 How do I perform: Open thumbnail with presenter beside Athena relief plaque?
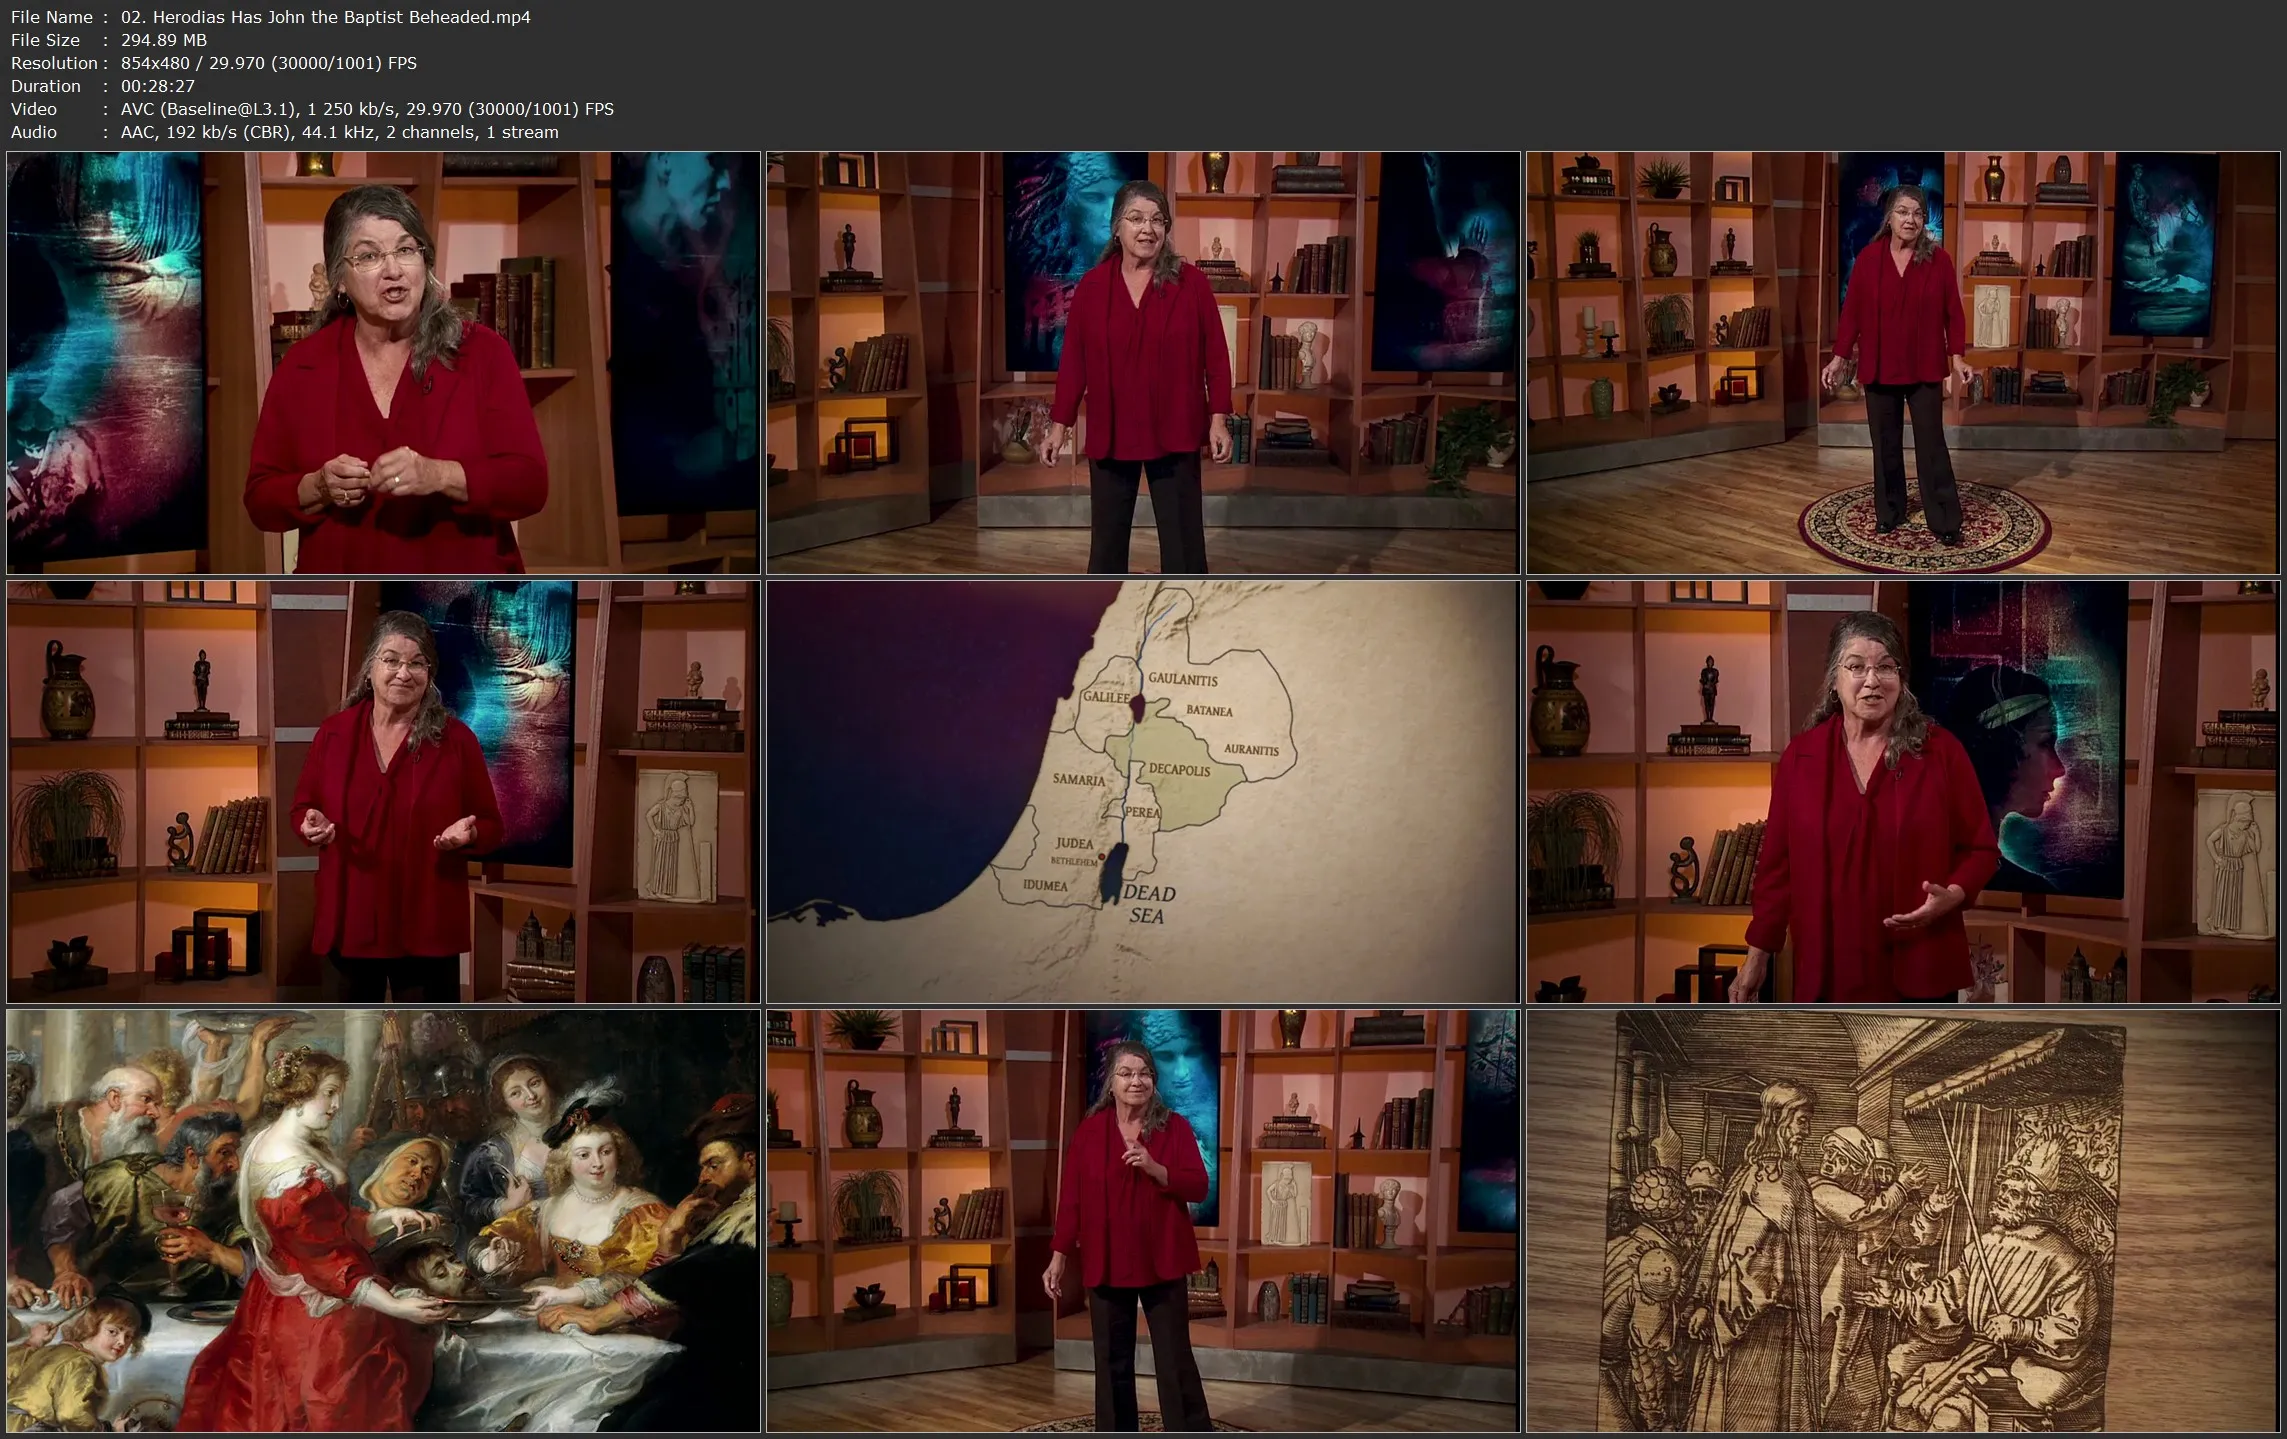tap(383, 791)
